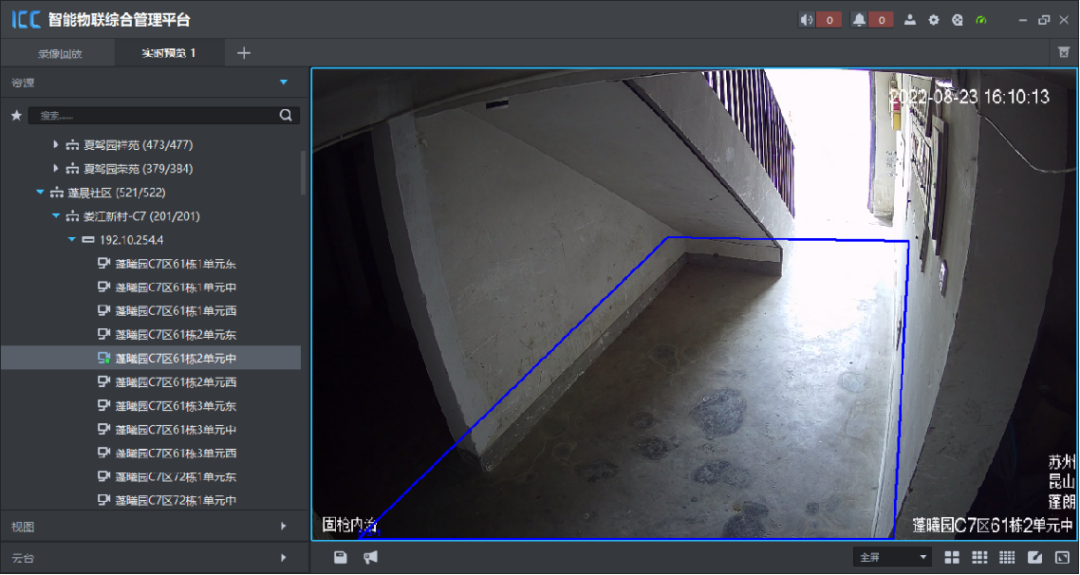1080x575 pixels.
Task: Collapse the 192.10.254.4 device node
Action: click(72, 240)
